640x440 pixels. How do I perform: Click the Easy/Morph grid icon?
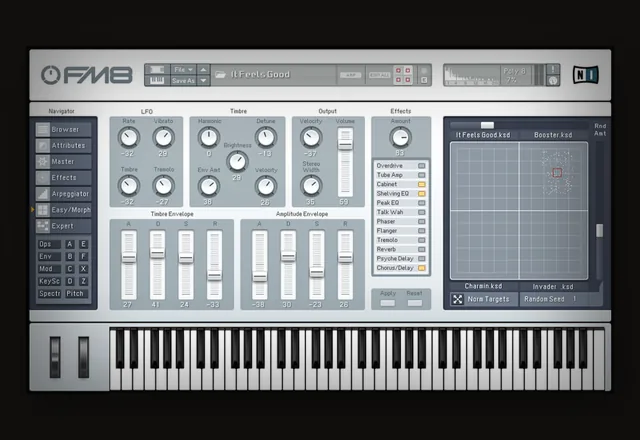point(42,210)
